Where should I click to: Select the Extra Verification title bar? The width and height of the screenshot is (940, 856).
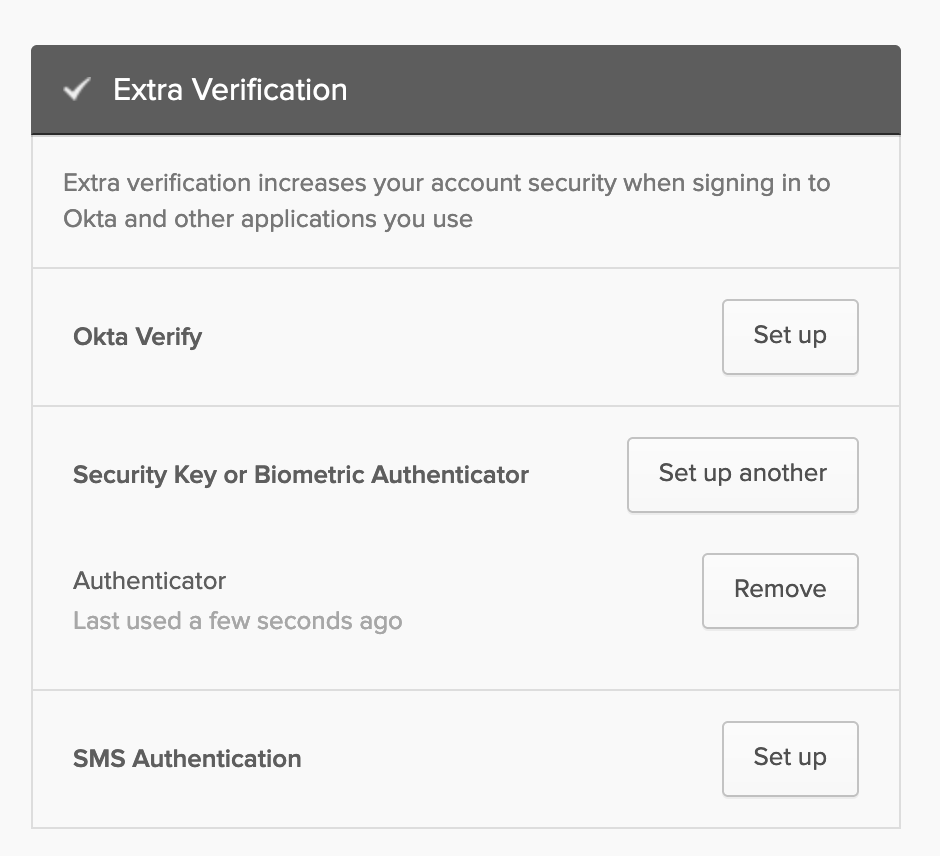(230, 89)
